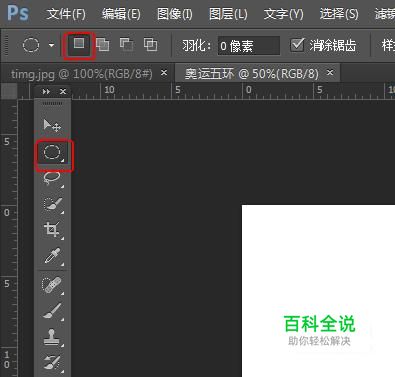Click the New selection mode icon
This screenshot has width=395, height=377.
click(x=79, y=45)
